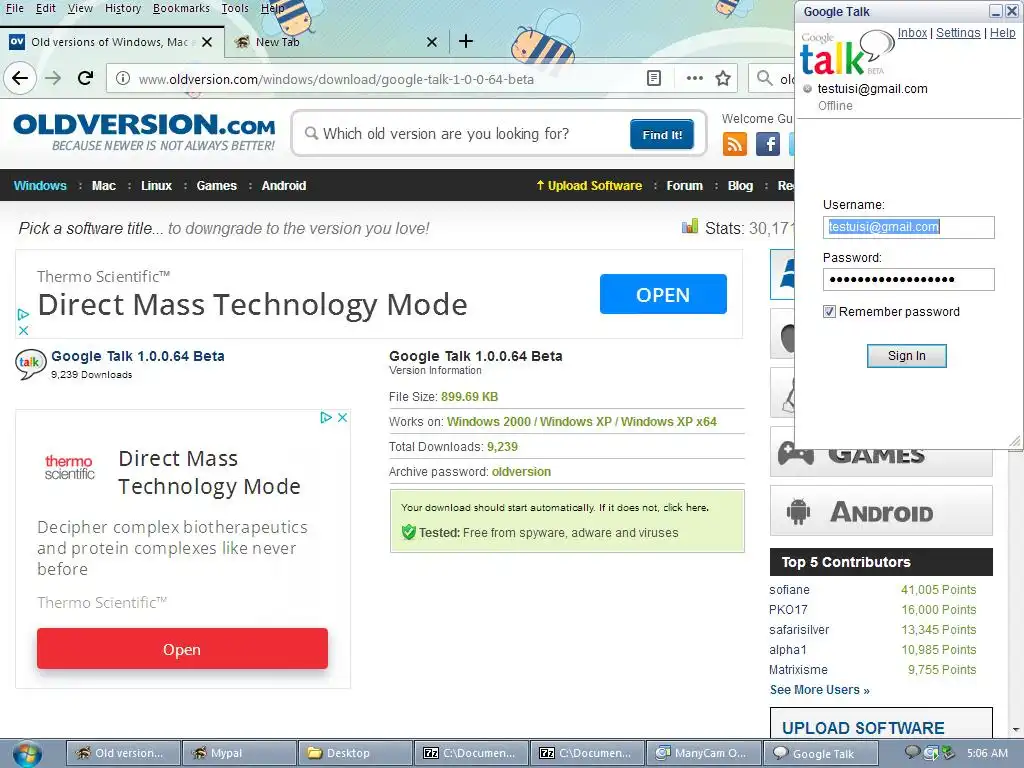This screenshot has width=1024, height=768.
Task: Open the Edit menu
Action: 45,8
